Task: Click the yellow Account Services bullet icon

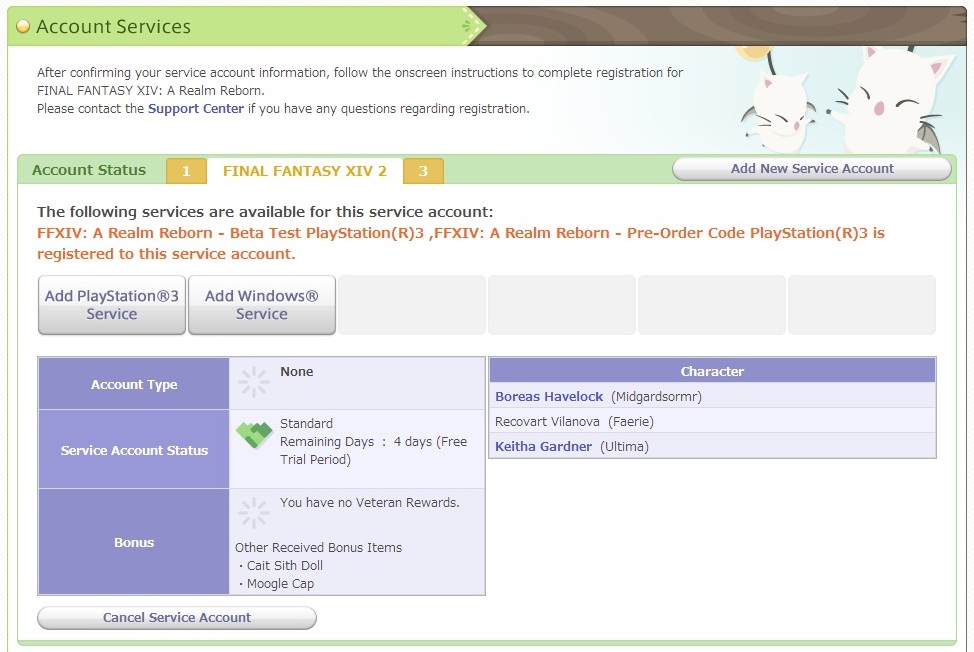Action: click(x=23, y=26)
